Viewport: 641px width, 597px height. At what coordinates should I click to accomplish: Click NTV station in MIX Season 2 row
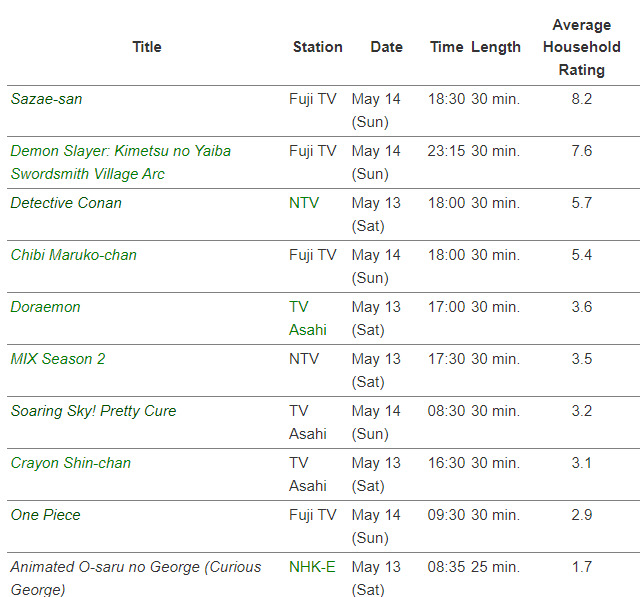pyautogui.click(x=304, y=359)
